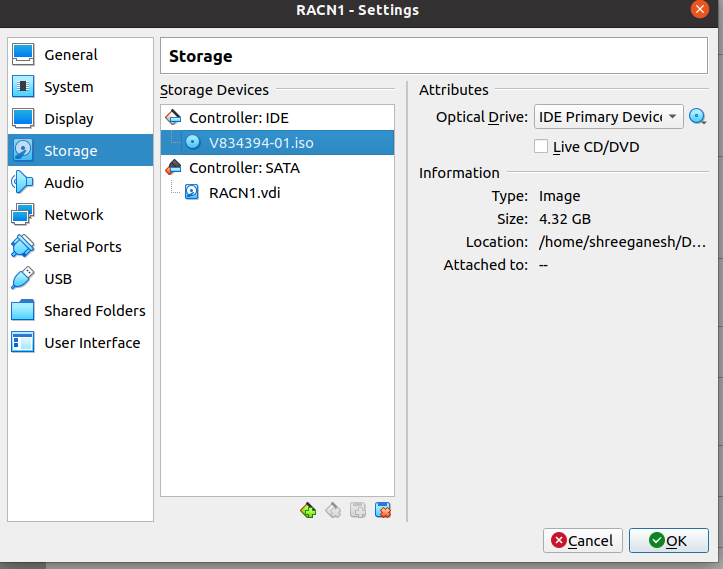
Task: Select the IDE controller icon
Action: coord(173,117)
